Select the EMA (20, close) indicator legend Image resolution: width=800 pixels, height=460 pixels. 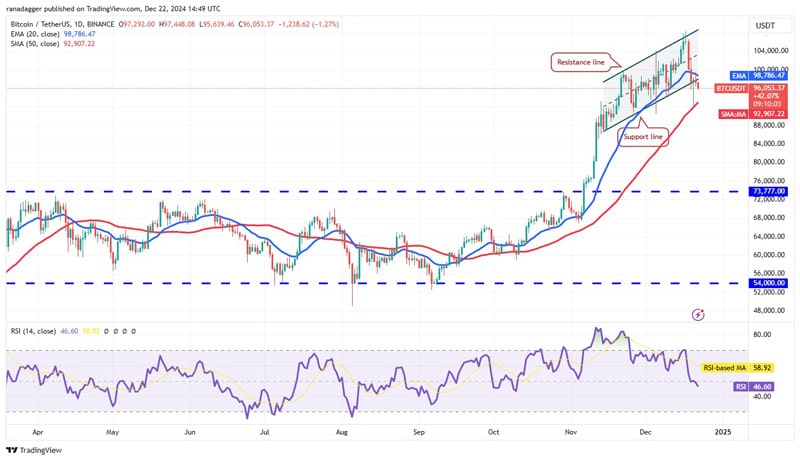(x=53, y=34)
